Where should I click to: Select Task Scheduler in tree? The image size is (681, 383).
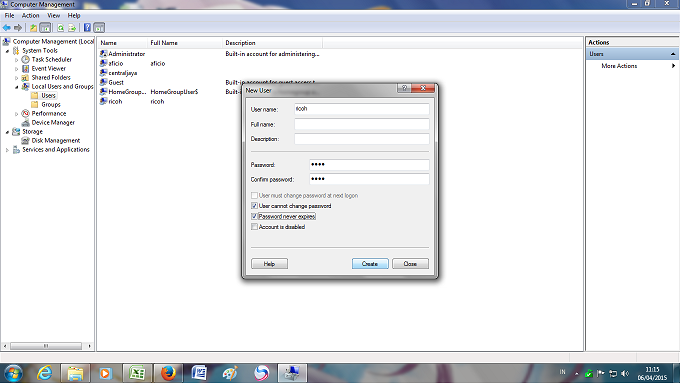click(51, 59)
